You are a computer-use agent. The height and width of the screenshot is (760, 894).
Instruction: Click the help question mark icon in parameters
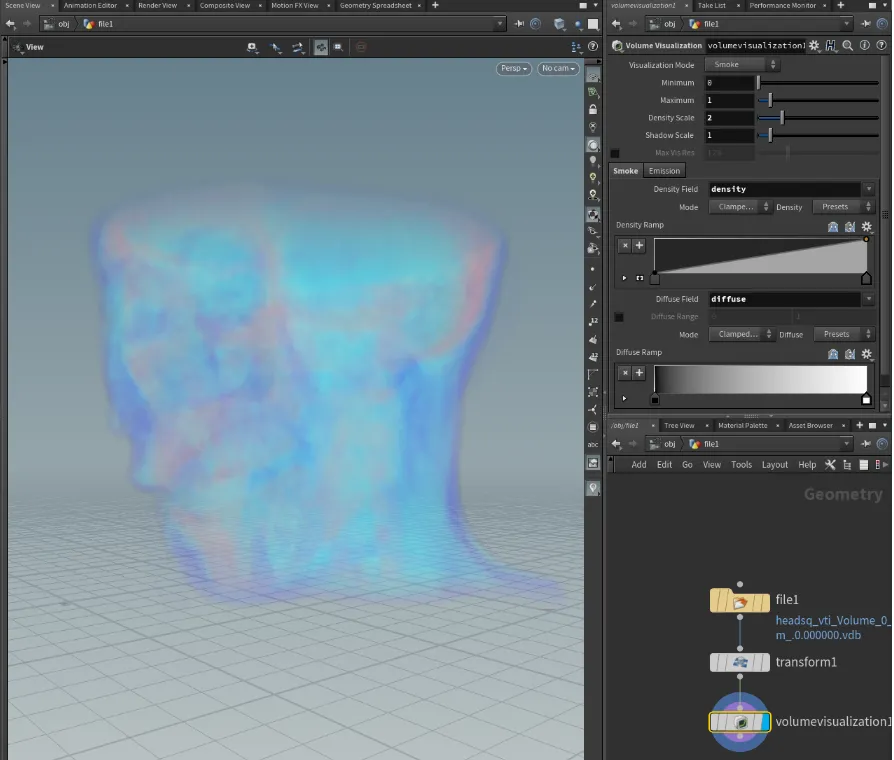coord(880,46)
